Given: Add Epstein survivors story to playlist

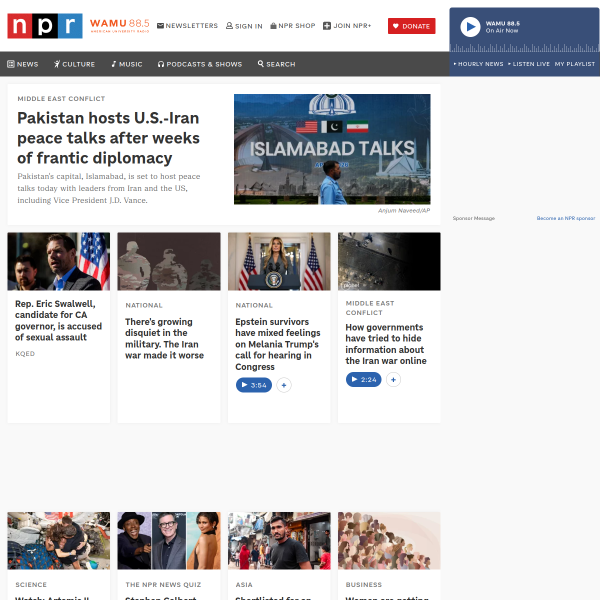Looking at the screenshot, I should click(284, 385).
